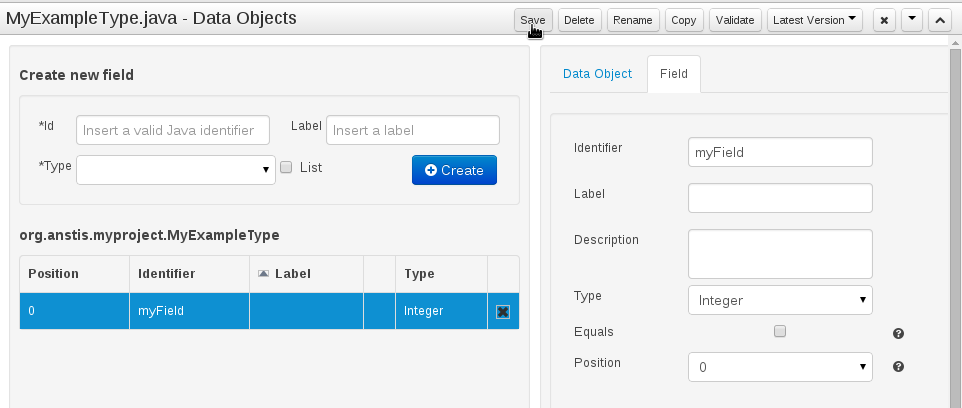This screenshot has height=408, width=962.
Task: Click the X close icon in the toolbar
Action: pos(884,20)
